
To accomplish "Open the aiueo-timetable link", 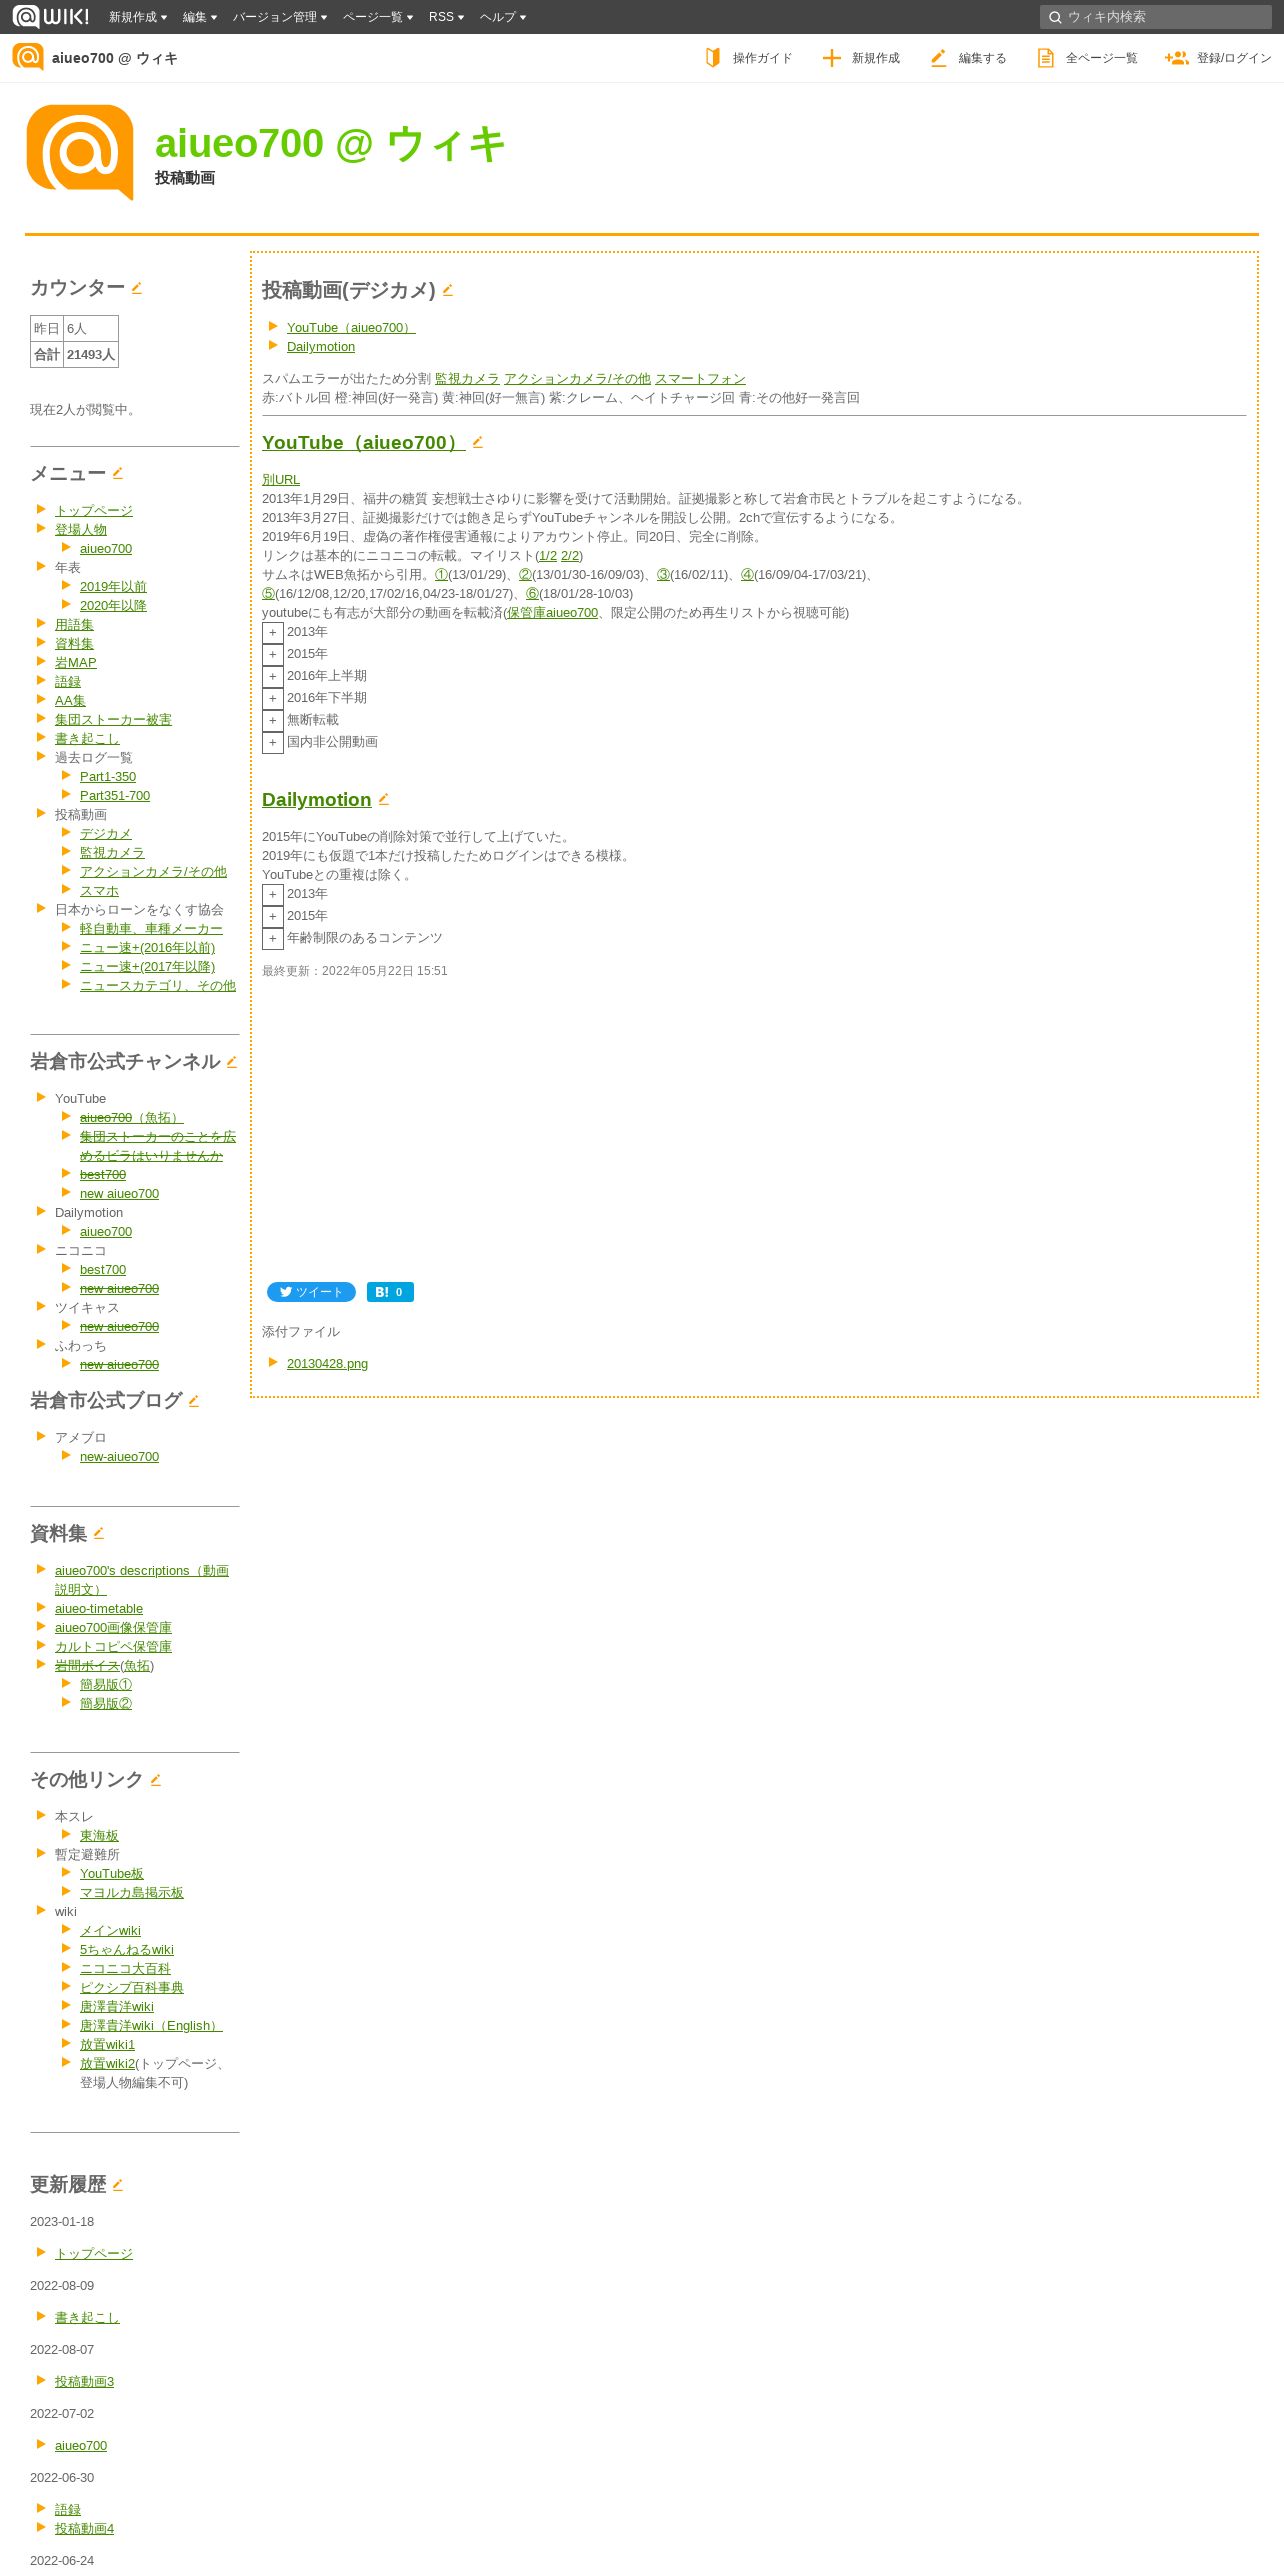I will [99, 1609].
